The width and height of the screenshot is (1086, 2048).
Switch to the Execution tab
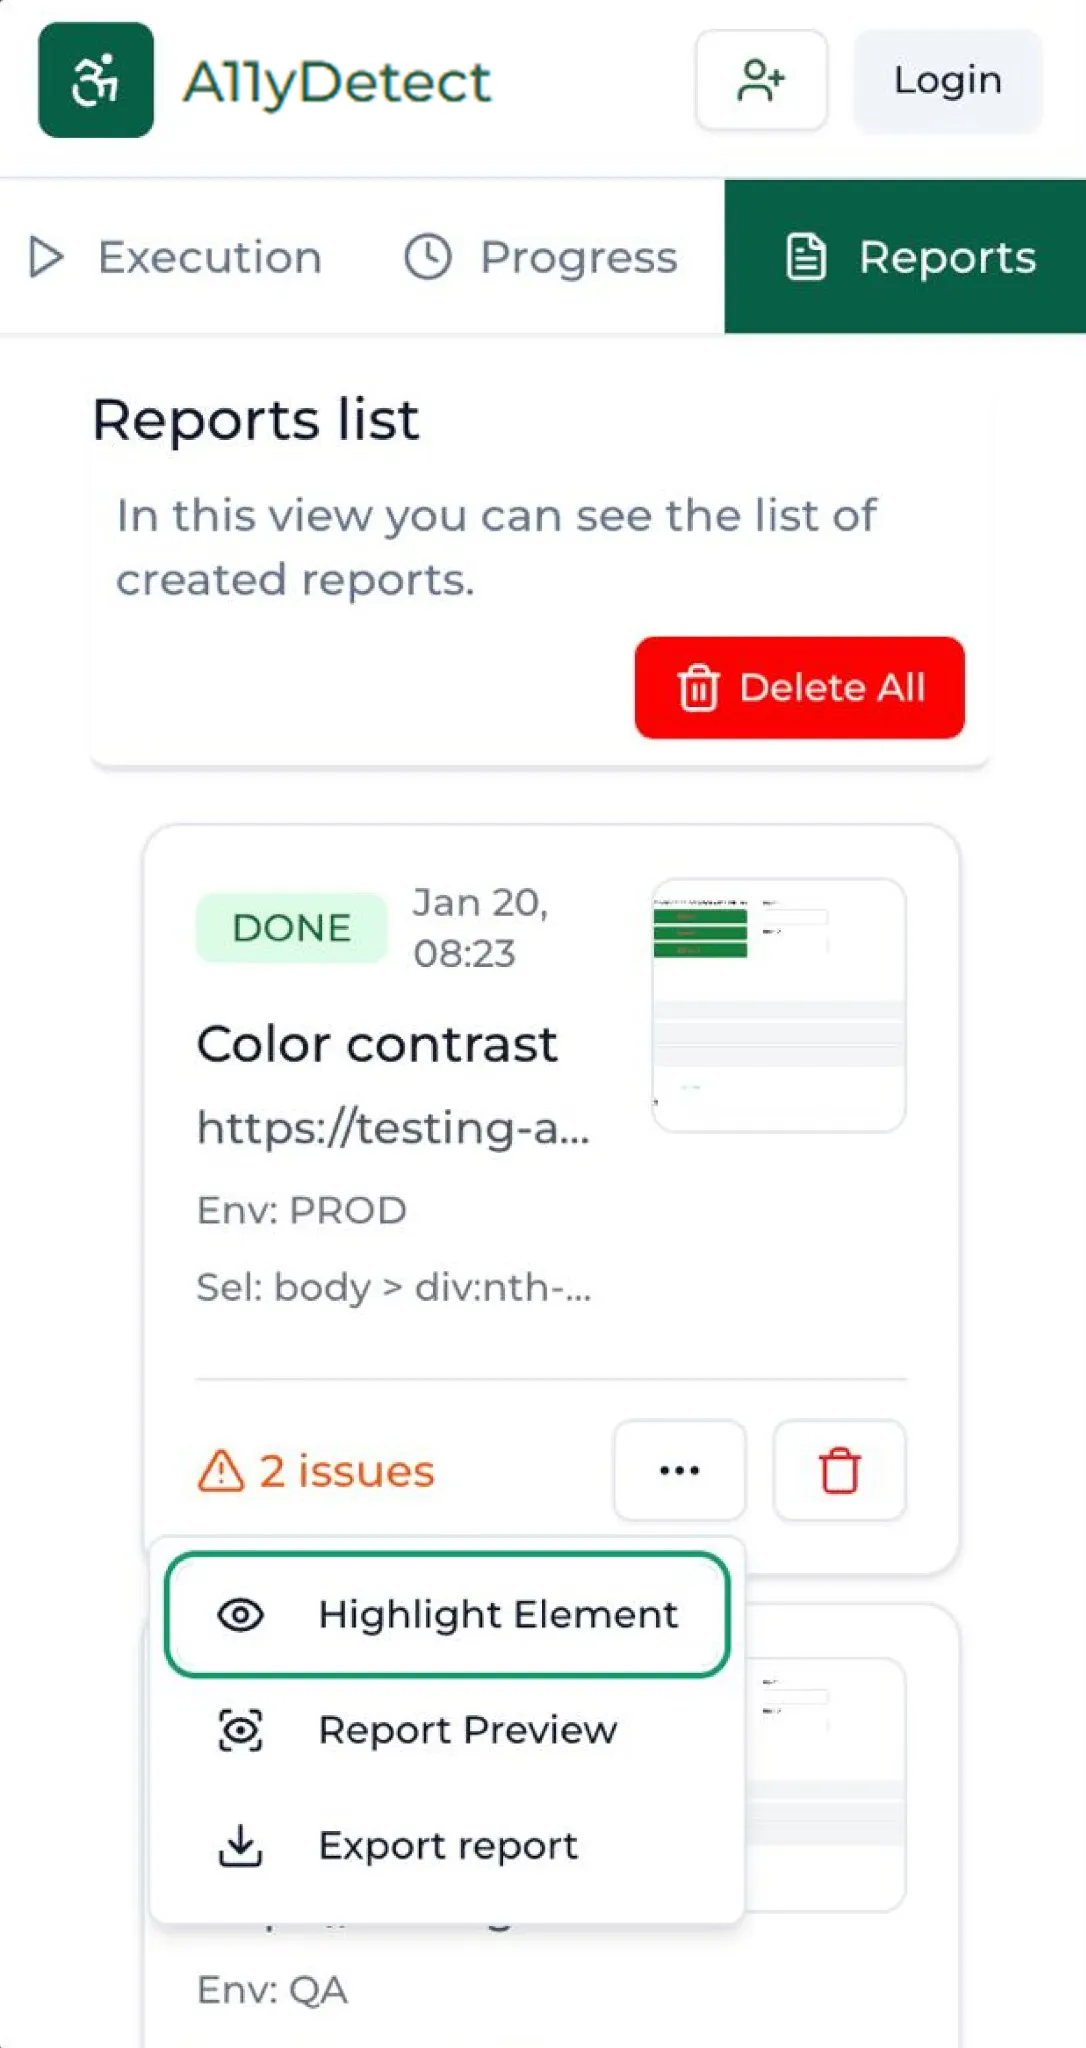pos(176,257)
